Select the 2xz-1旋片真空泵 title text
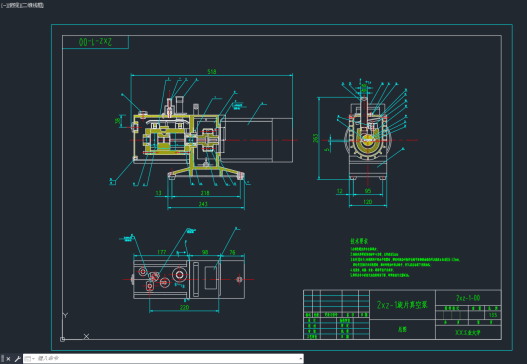 [402, 305]
